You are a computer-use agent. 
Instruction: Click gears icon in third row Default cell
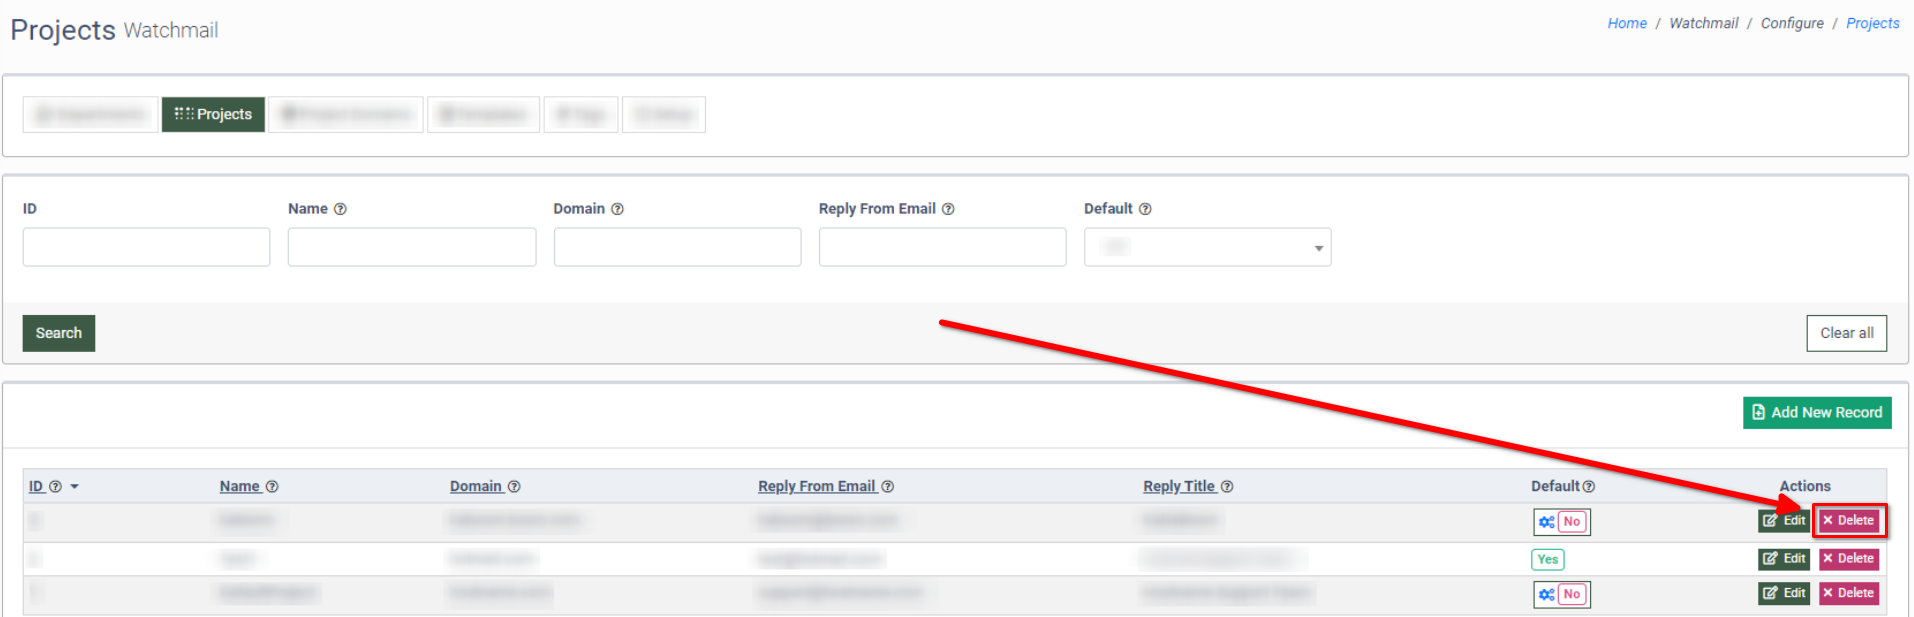[1546, 595]
